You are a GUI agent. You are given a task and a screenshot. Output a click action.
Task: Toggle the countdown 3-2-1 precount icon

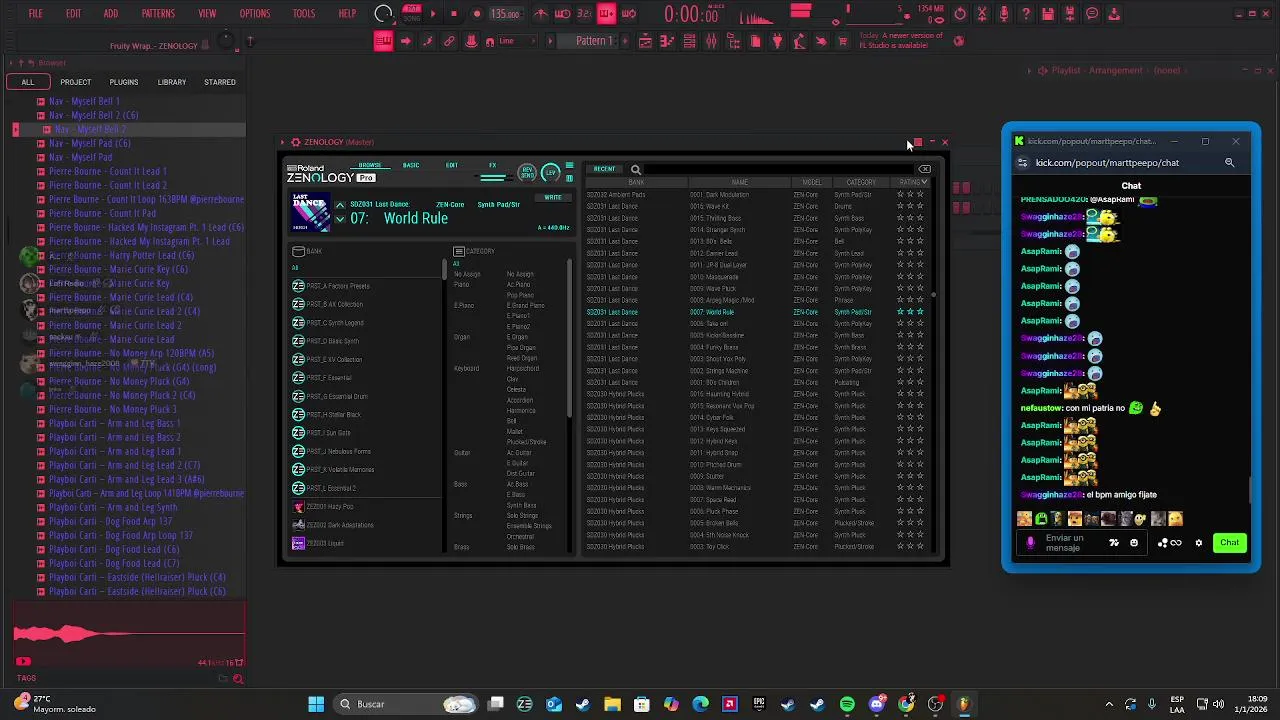tap(584, 13)
